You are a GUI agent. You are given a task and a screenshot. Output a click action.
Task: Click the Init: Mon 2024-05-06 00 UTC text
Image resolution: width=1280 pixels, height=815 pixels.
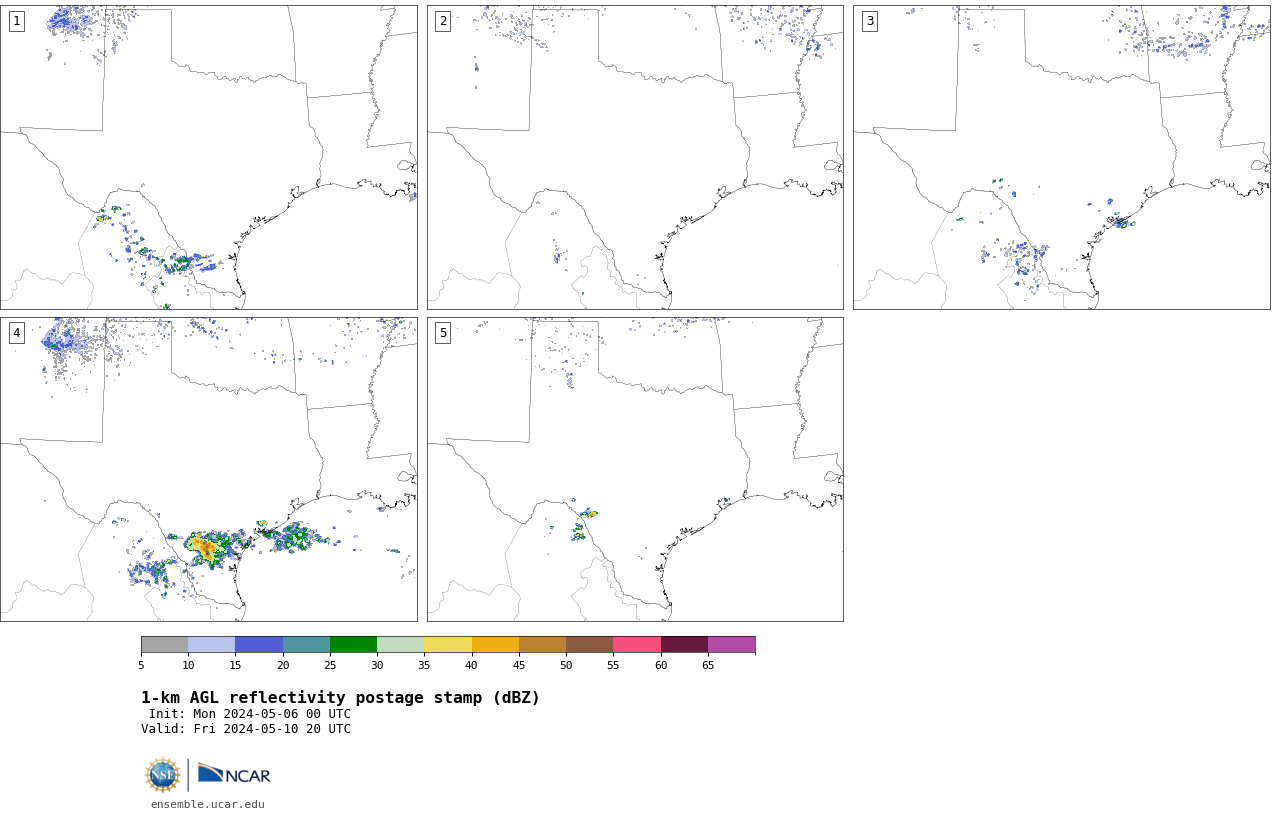250,714
